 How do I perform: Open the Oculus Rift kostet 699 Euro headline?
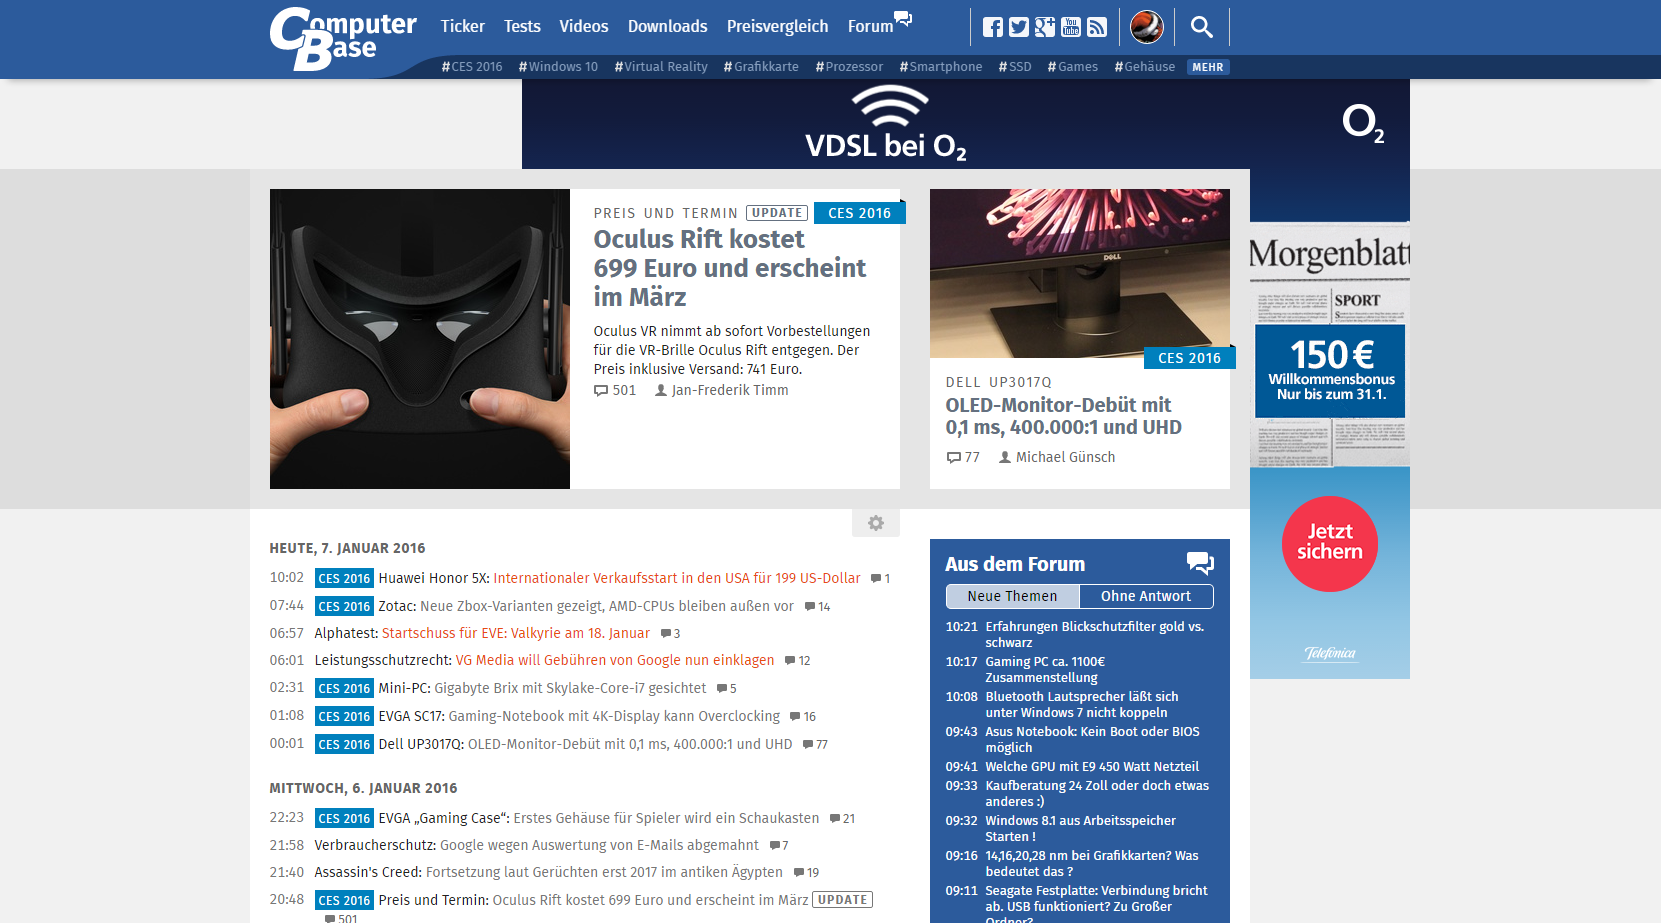tap(730, 268)
